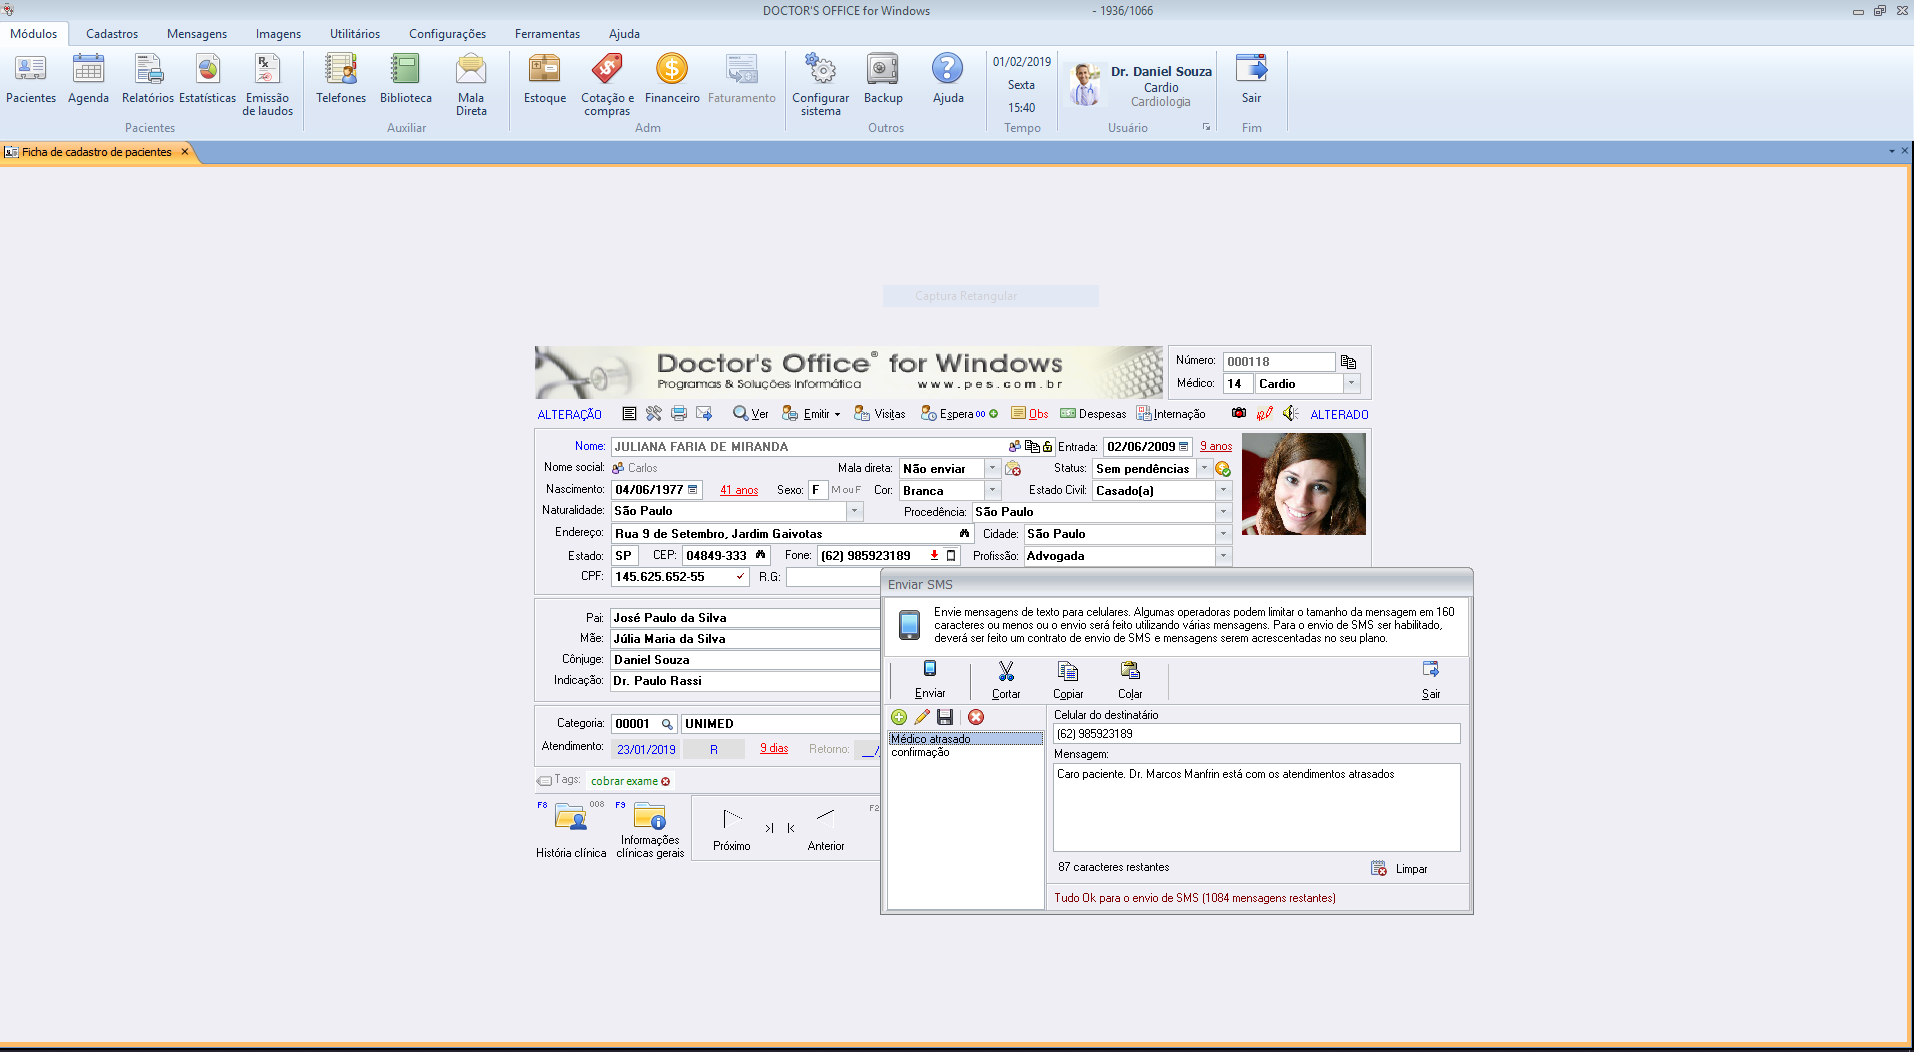
Task: Click Sair in the Enviar SMS dialog
Action: point(1431,680)
